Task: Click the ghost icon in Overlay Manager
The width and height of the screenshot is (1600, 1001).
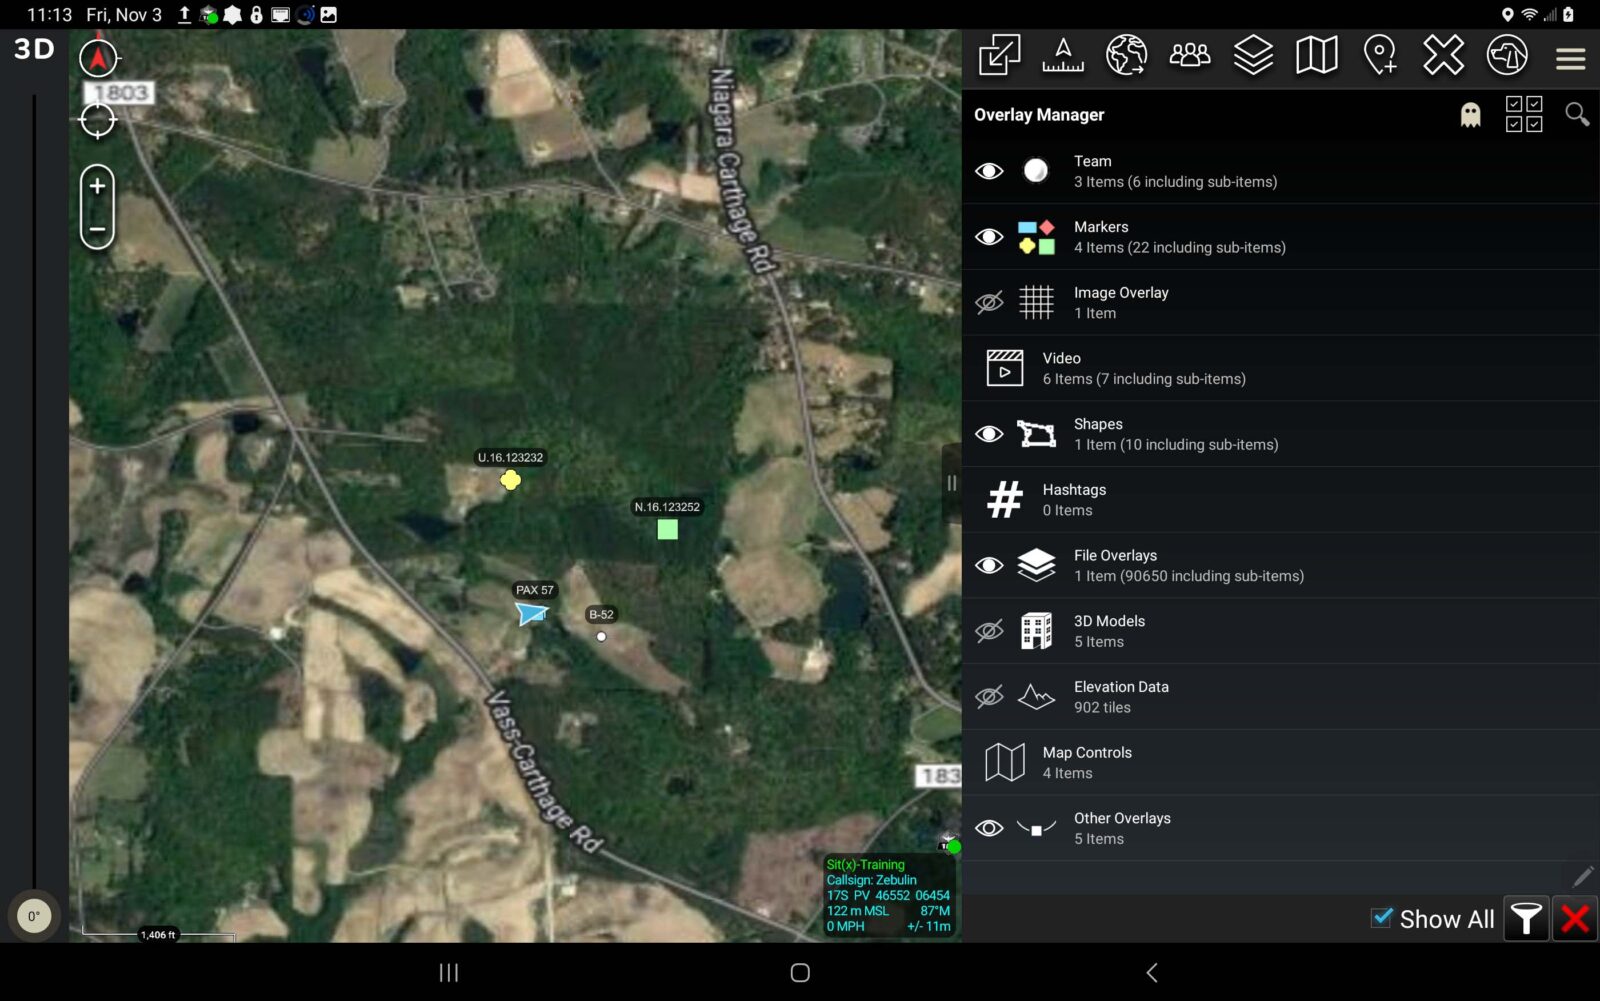Action: click(x=1470, y=115)
